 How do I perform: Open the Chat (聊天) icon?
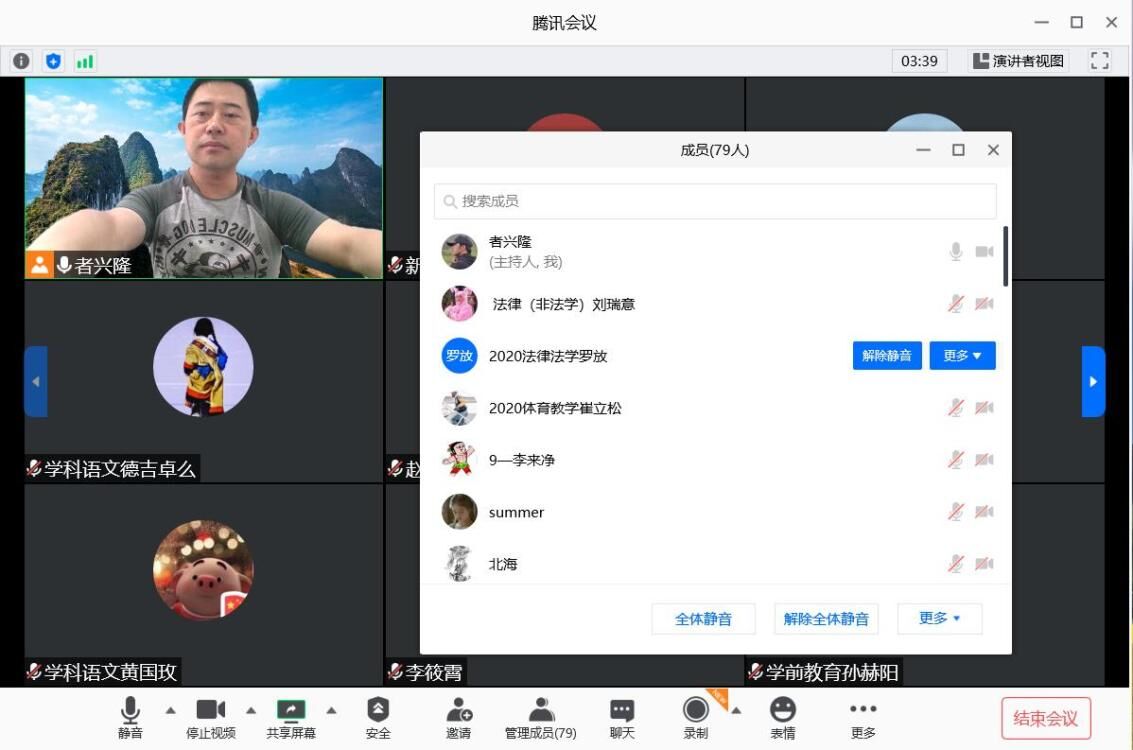pos(622,711)
